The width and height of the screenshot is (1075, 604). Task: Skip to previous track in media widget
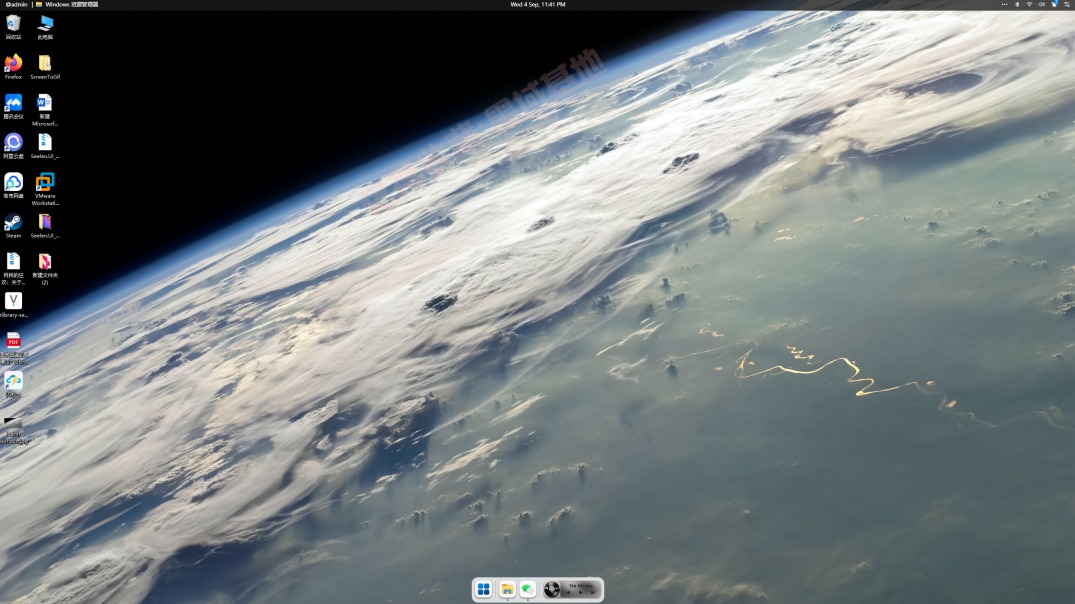pos(568,592)
